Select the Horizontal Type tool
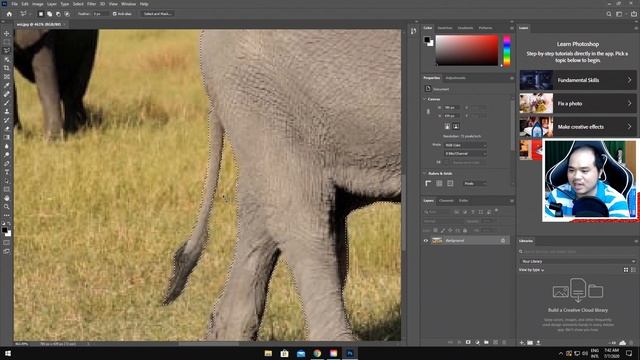Image resolution: width=640 pixels, height=360 pixels. [x=7, y=172]
